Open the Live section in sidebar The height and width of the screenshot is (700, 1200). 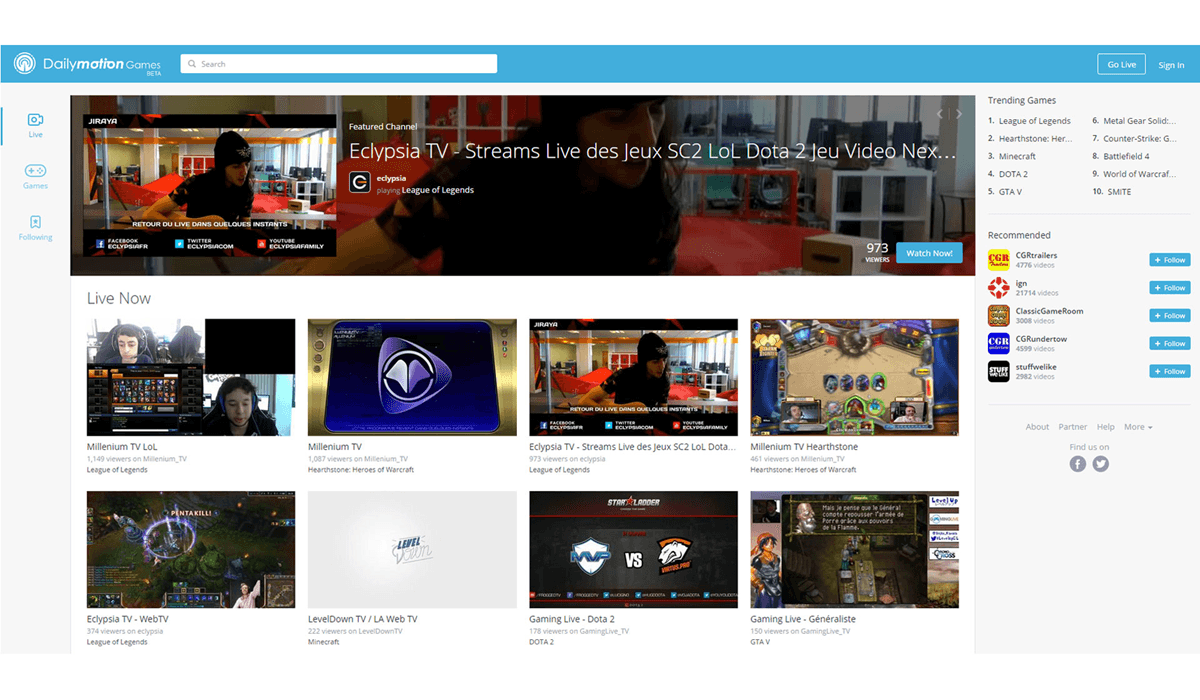pos(35,125)
